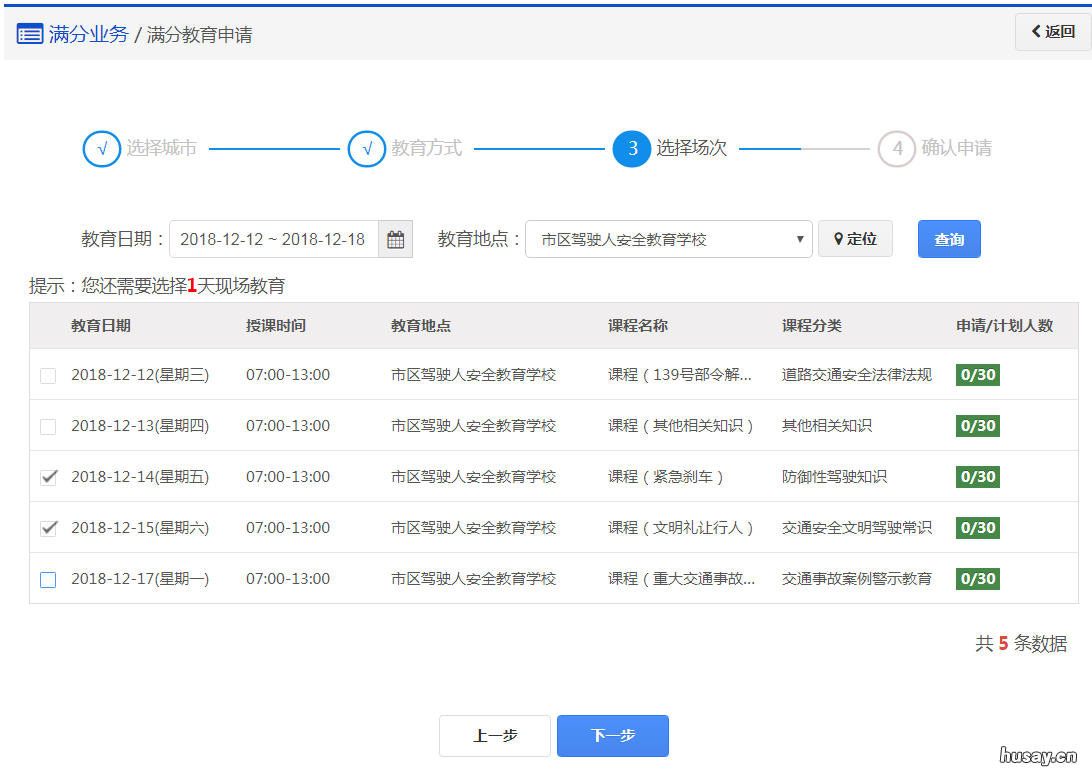
Task: Check the 2018-12-12(星期三) session checkbox
Action: [x=47, y=374]
